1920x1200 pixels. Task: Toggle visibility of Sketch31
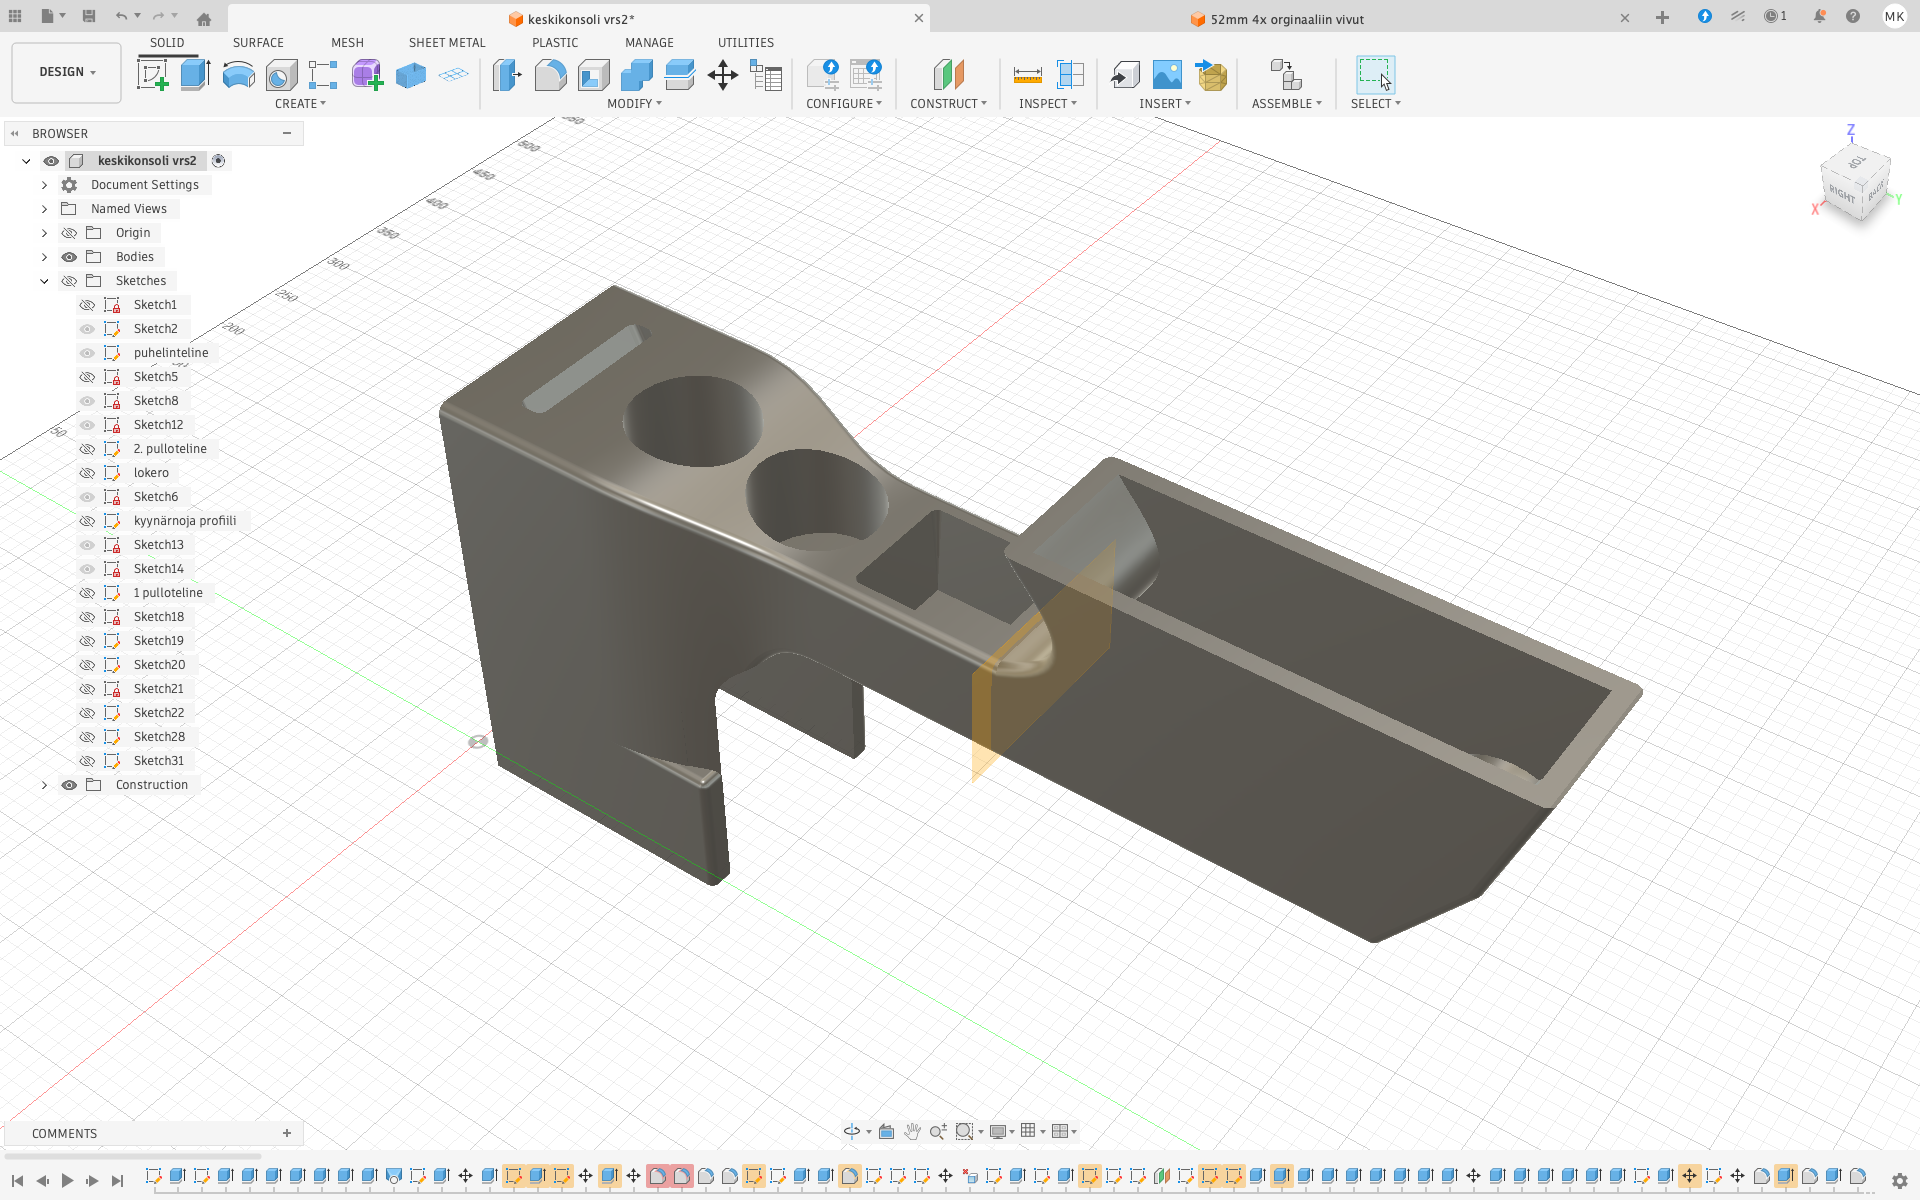88,761
